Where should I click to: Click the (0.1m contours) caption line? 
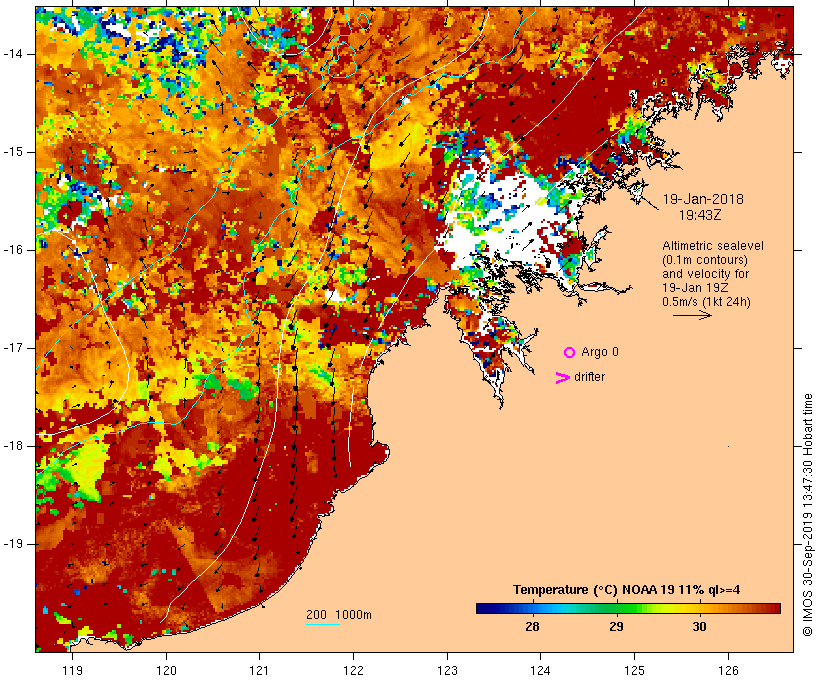[705, 259]
